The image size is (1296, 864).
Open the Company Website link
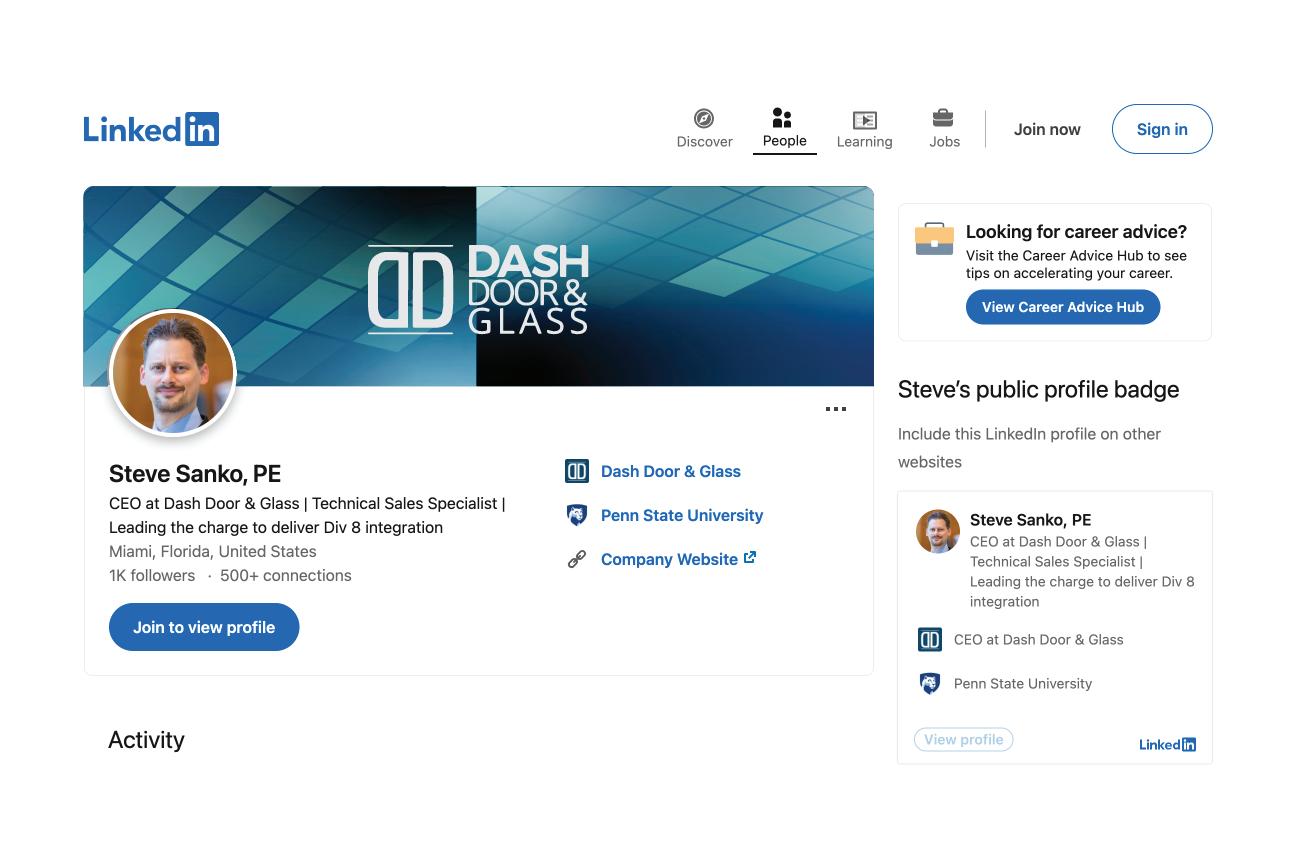click(669, 559)
